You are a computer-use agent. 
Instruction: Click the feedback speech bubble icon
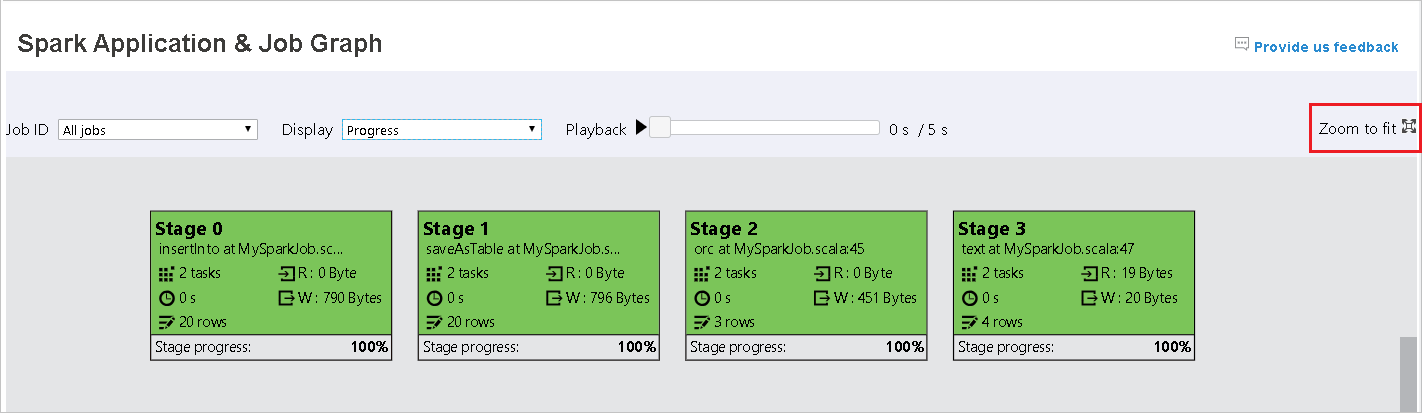click(x=1242, y=45)
